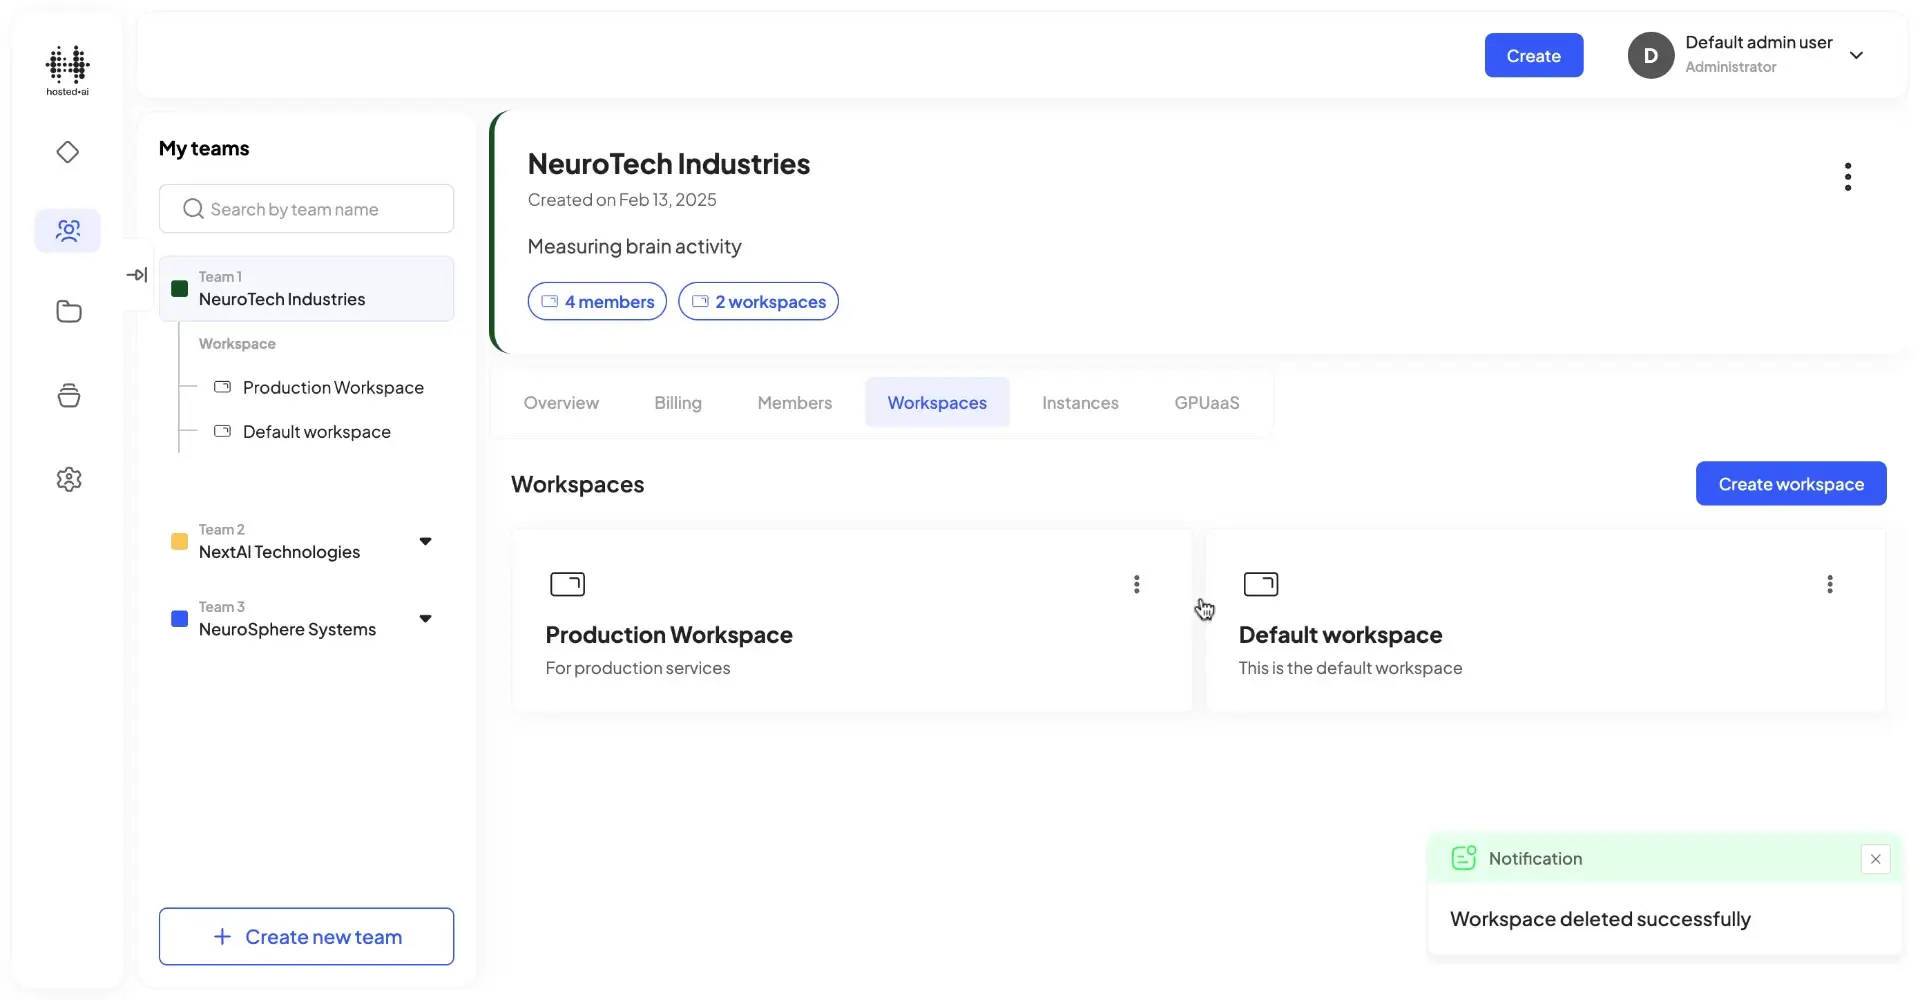Click the Create workspace button
The image size is (1920, 1000).
1790,483
